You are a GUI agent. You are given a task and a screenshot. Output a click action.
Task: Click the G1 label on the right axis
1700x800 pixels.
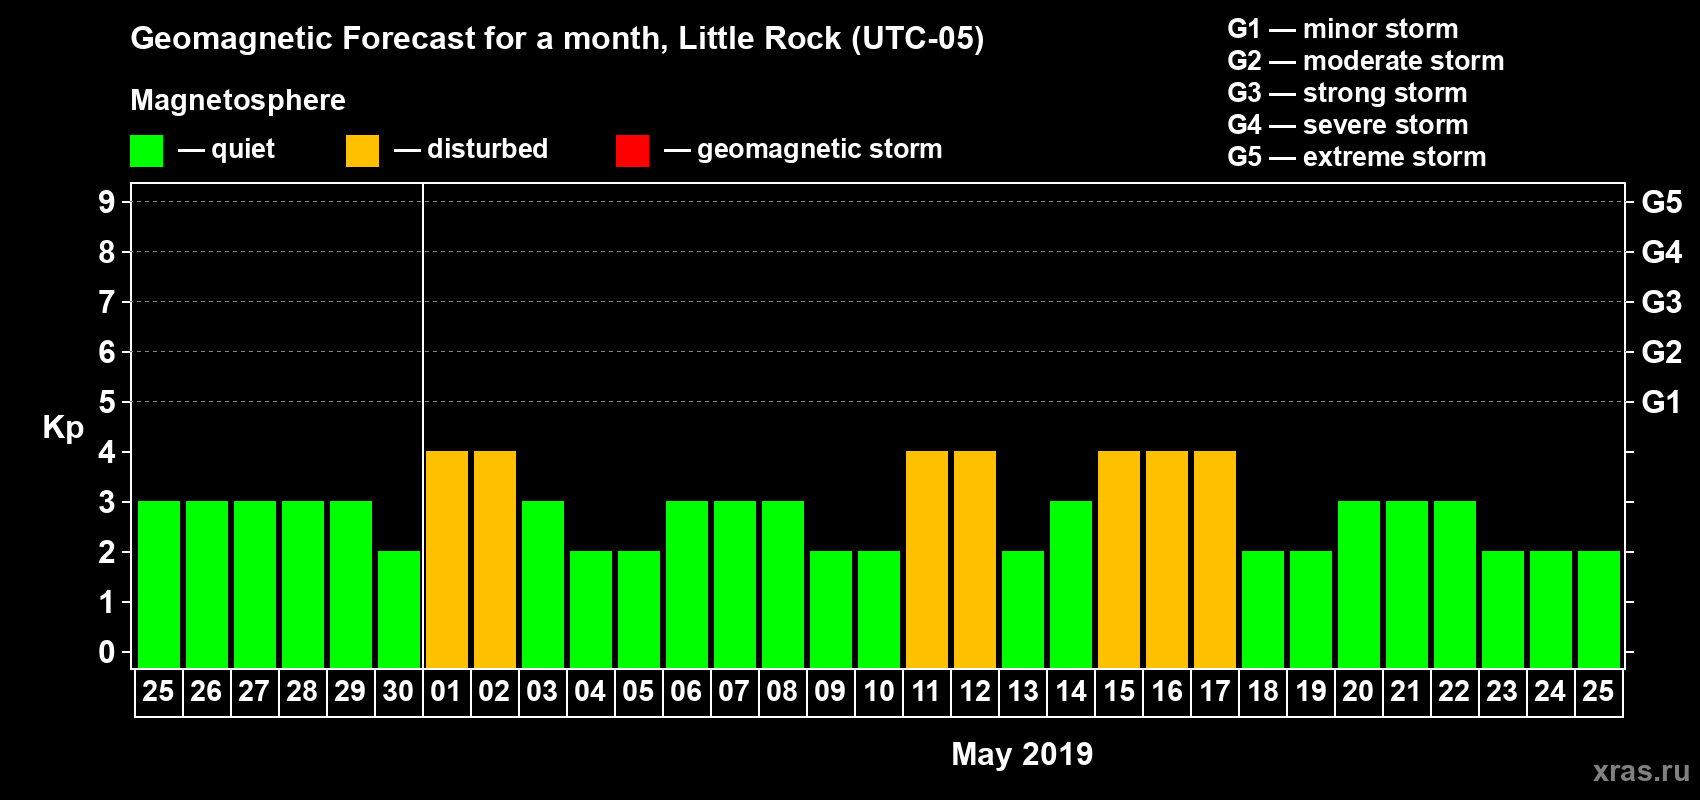(1662, 402)
